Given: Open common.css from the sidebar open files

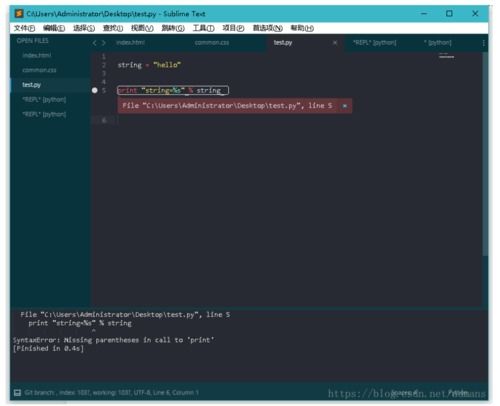Looking at the screenshot, I should (39, 70).
